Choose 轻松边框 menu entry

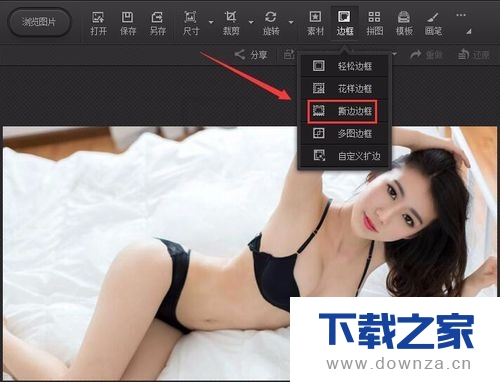(x=344, y=66)
